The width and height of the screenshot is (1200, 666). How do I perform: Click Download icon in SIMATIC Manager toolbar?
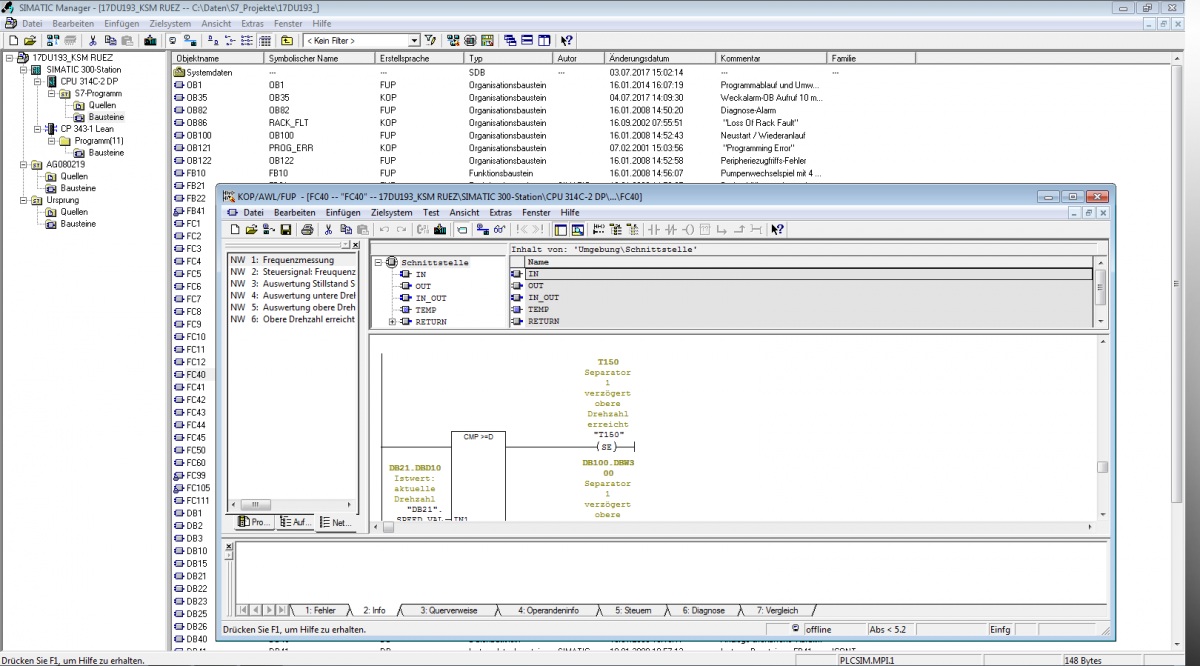point(150,41)
